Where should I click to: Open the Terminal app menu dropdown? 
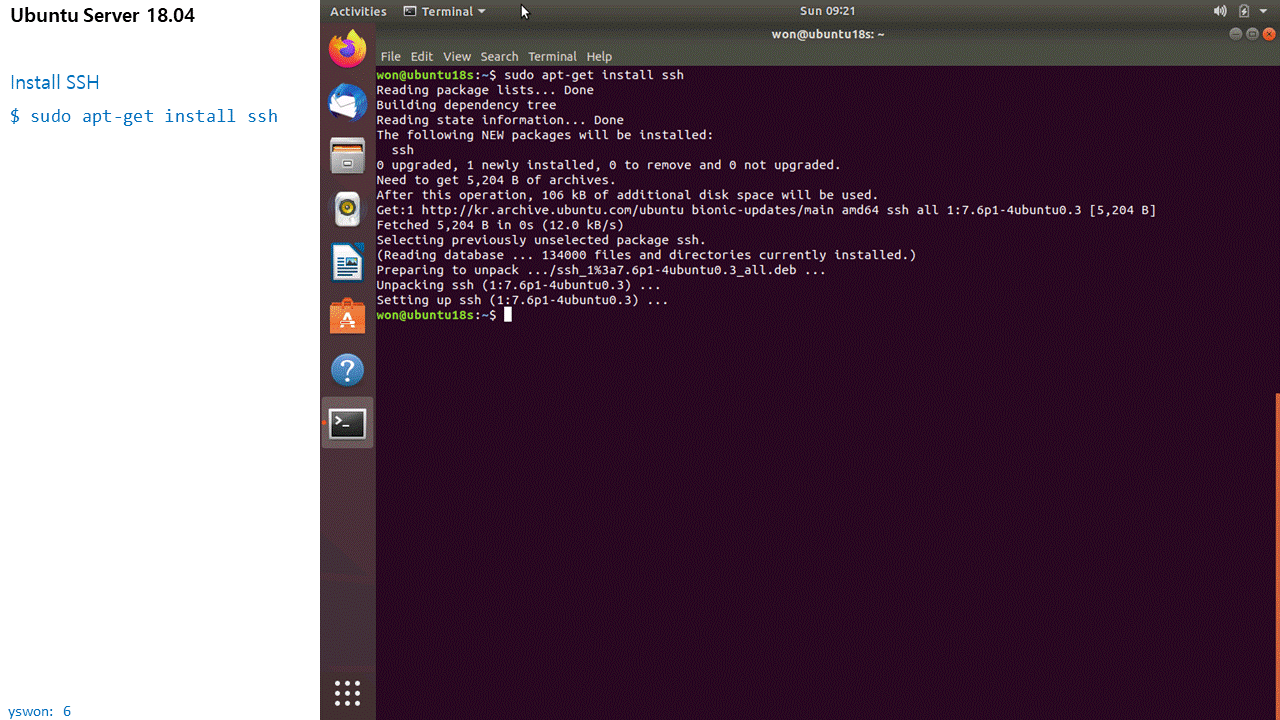[x=444, y=11]
